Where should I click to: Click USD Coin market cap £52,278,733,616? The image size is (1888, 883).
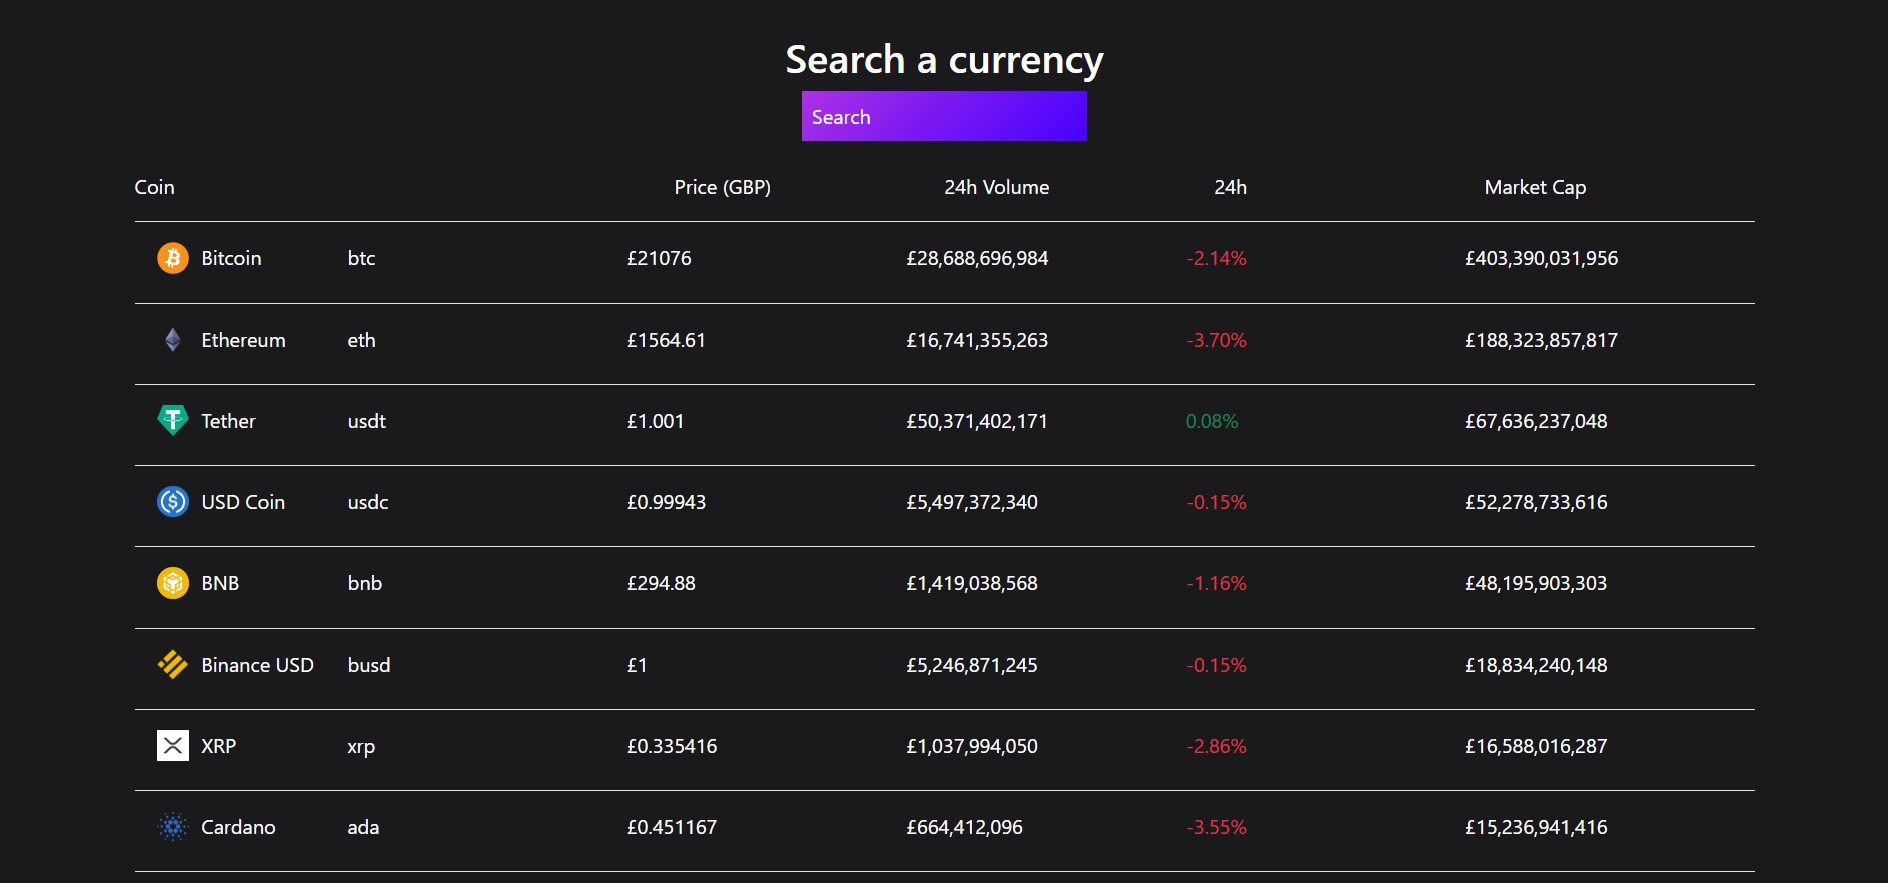pyautogui.click(x=1536, y=502)
